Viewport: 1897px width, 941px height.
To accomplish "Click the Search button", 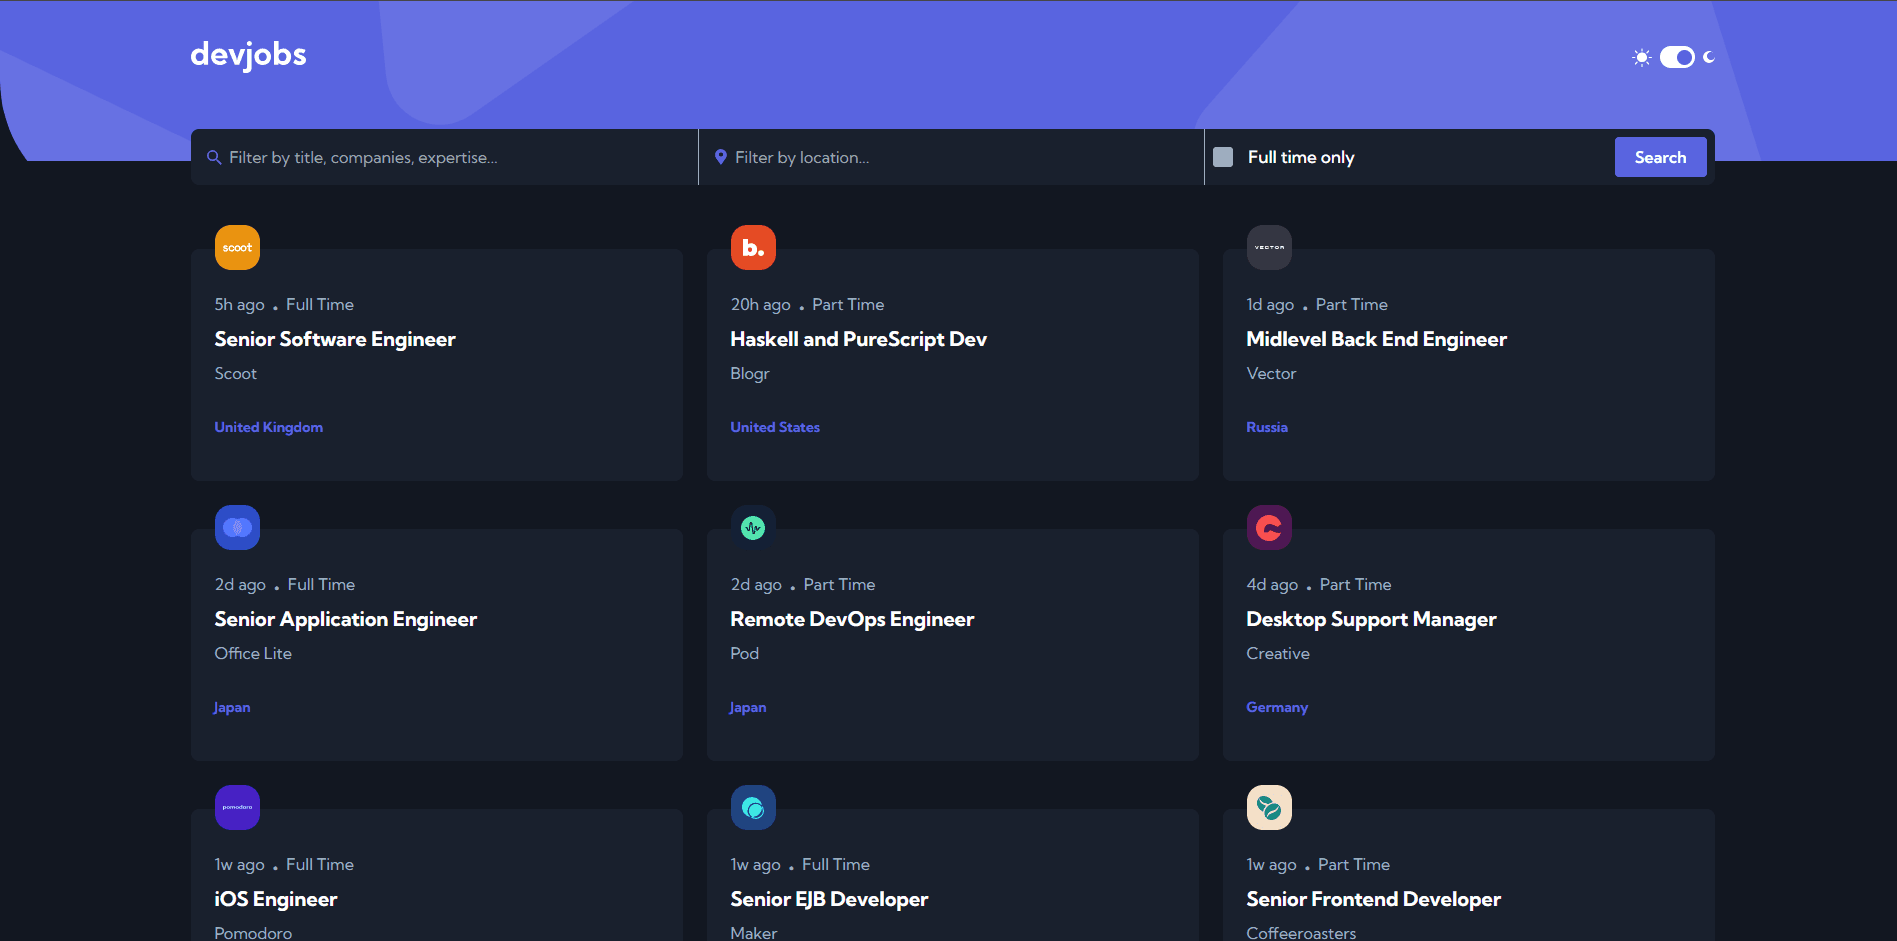I will click(1660, 157).
